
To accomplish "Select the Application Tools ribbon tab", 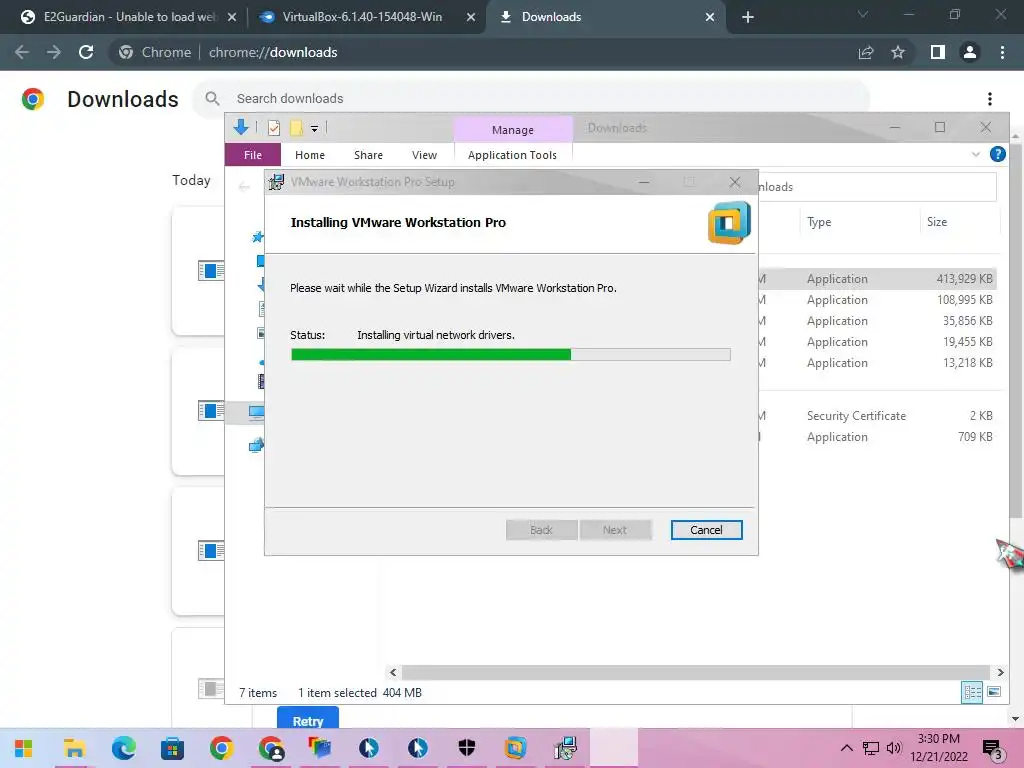I will (512, 155).
